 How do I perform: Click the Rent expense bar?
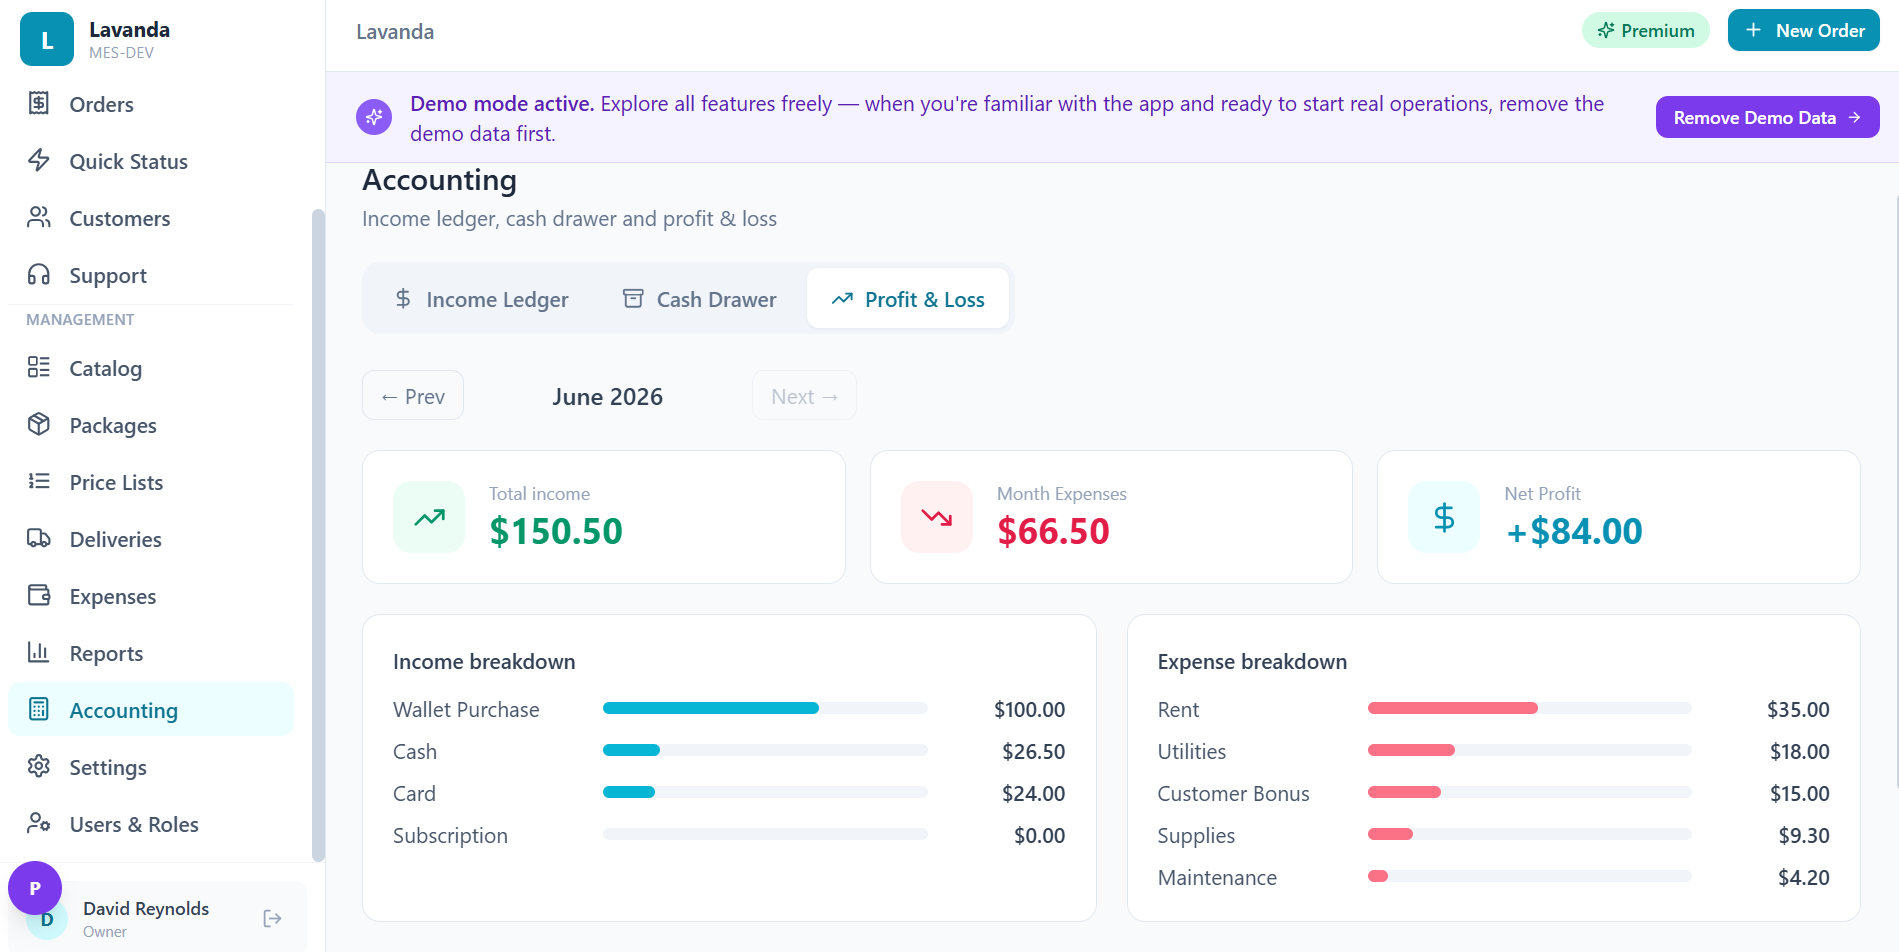click(x=1530, y=708)
